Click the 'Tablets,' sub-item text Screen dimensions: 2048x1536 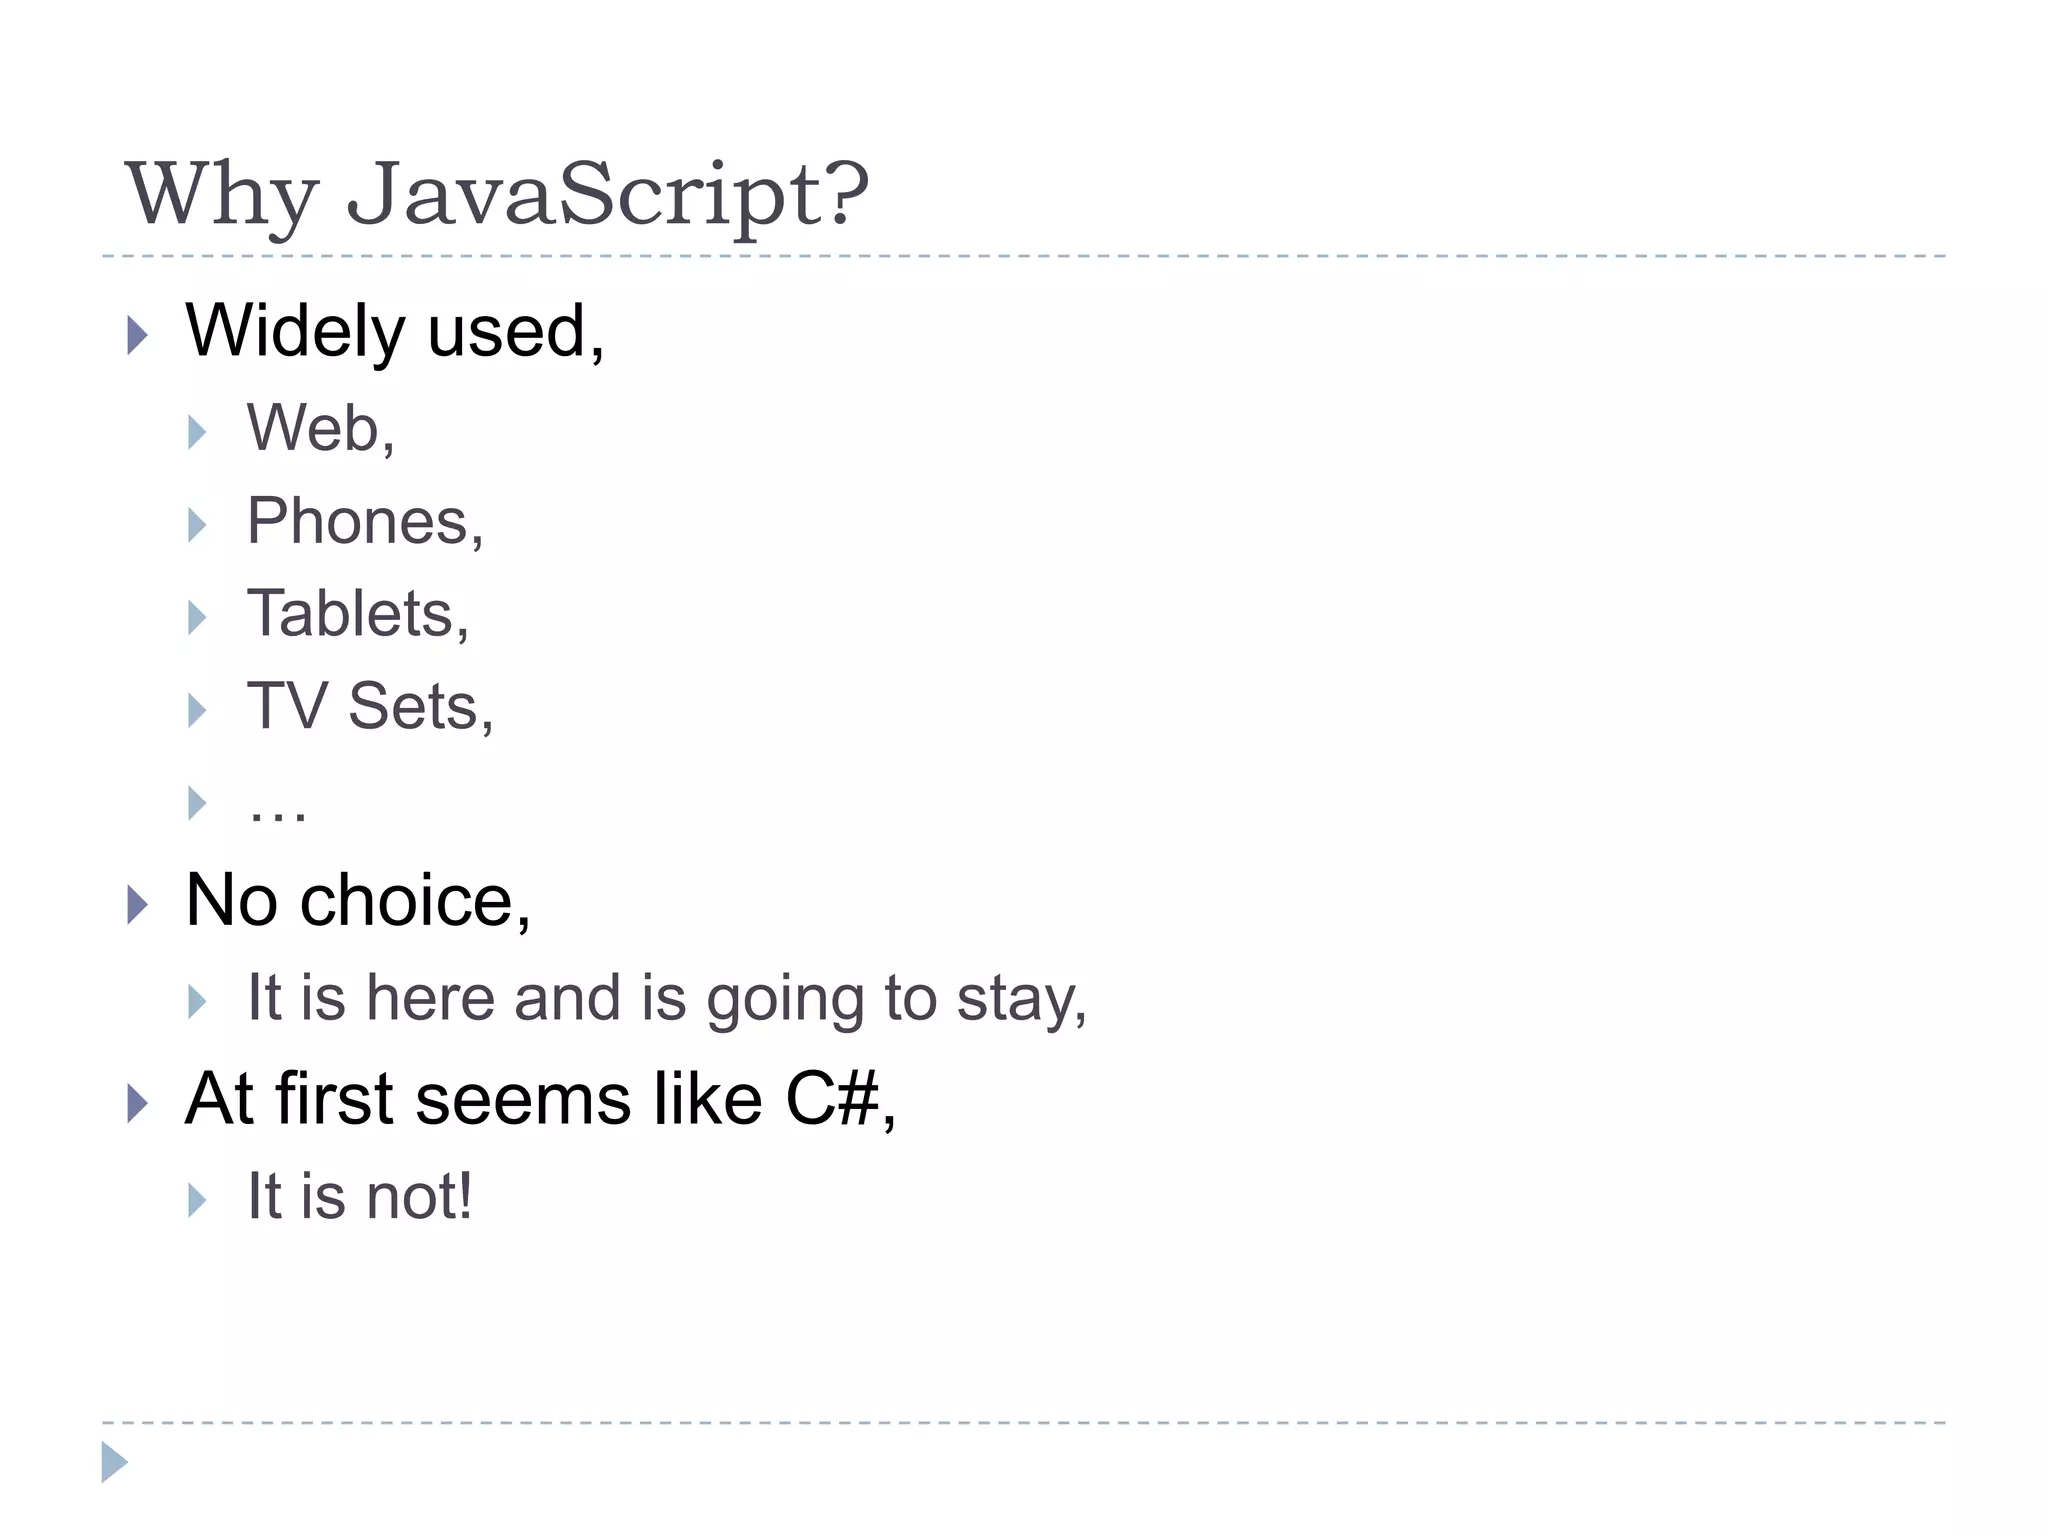tap(358, 613)
